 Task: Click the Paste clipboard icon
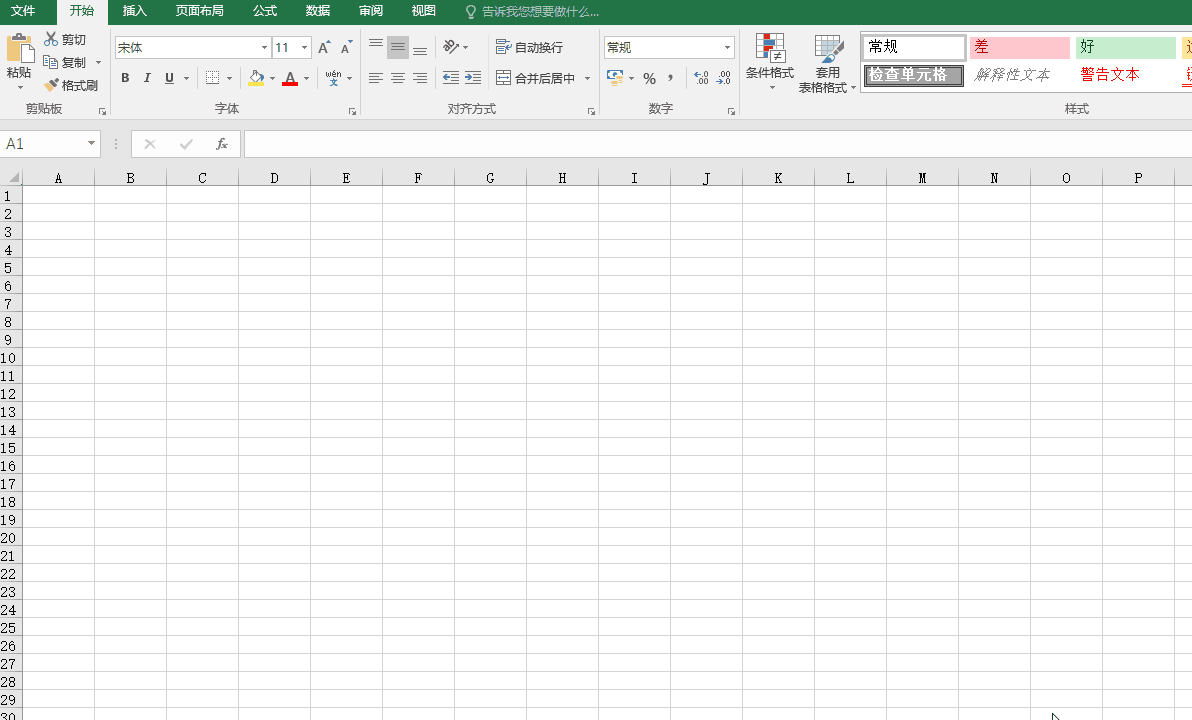pos(20,49)
